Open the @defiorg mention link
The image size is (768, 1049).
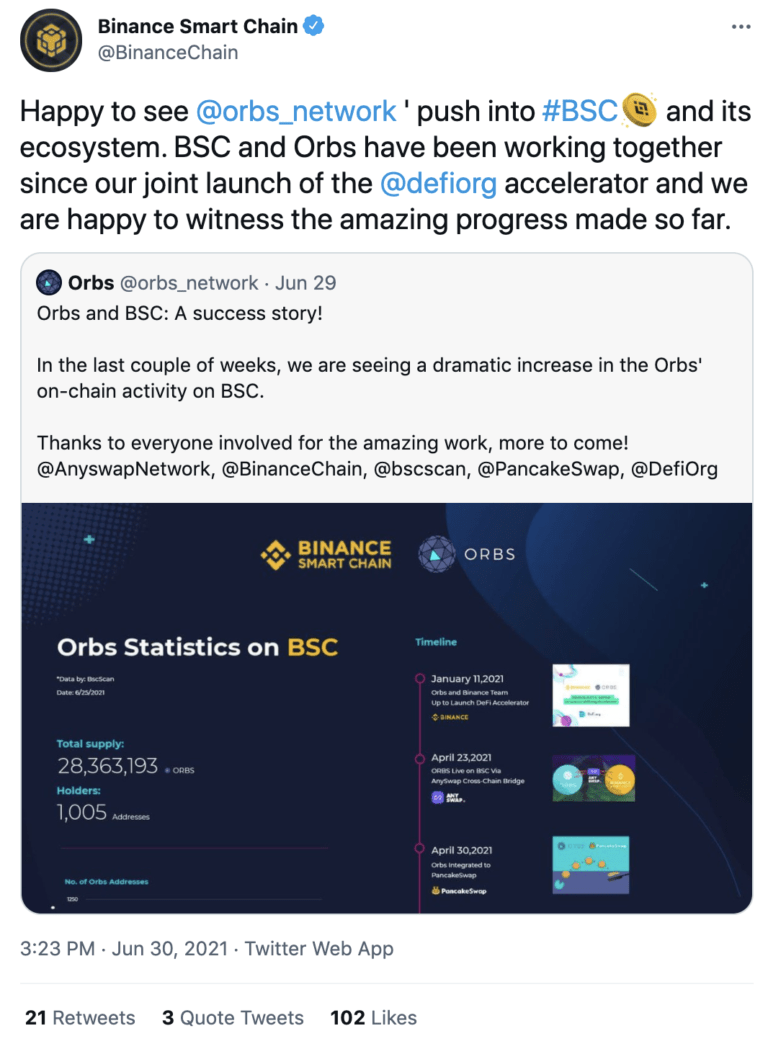click(438, 183)
